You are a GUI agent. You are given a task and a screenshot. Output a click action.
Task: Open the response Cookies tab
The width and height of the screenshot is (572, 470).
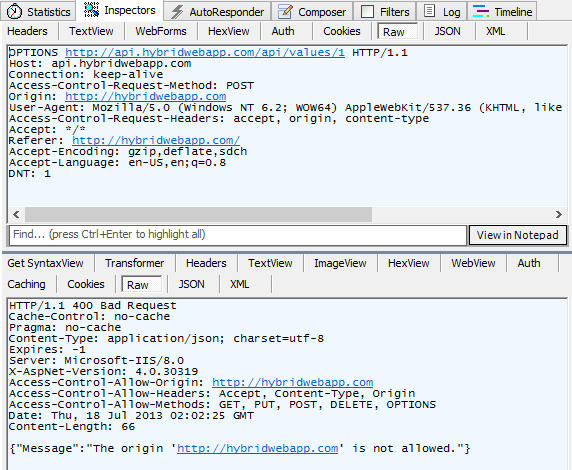click(x=86, y=284)
